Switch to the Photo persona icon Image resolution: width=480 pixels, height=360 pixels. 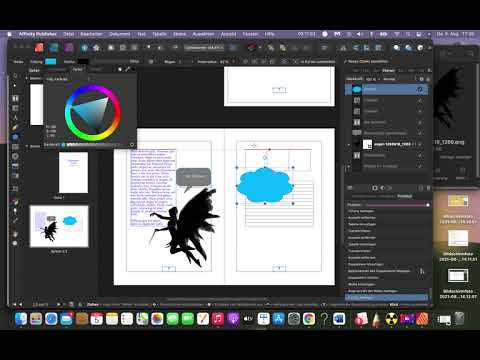tap(69, 48)
